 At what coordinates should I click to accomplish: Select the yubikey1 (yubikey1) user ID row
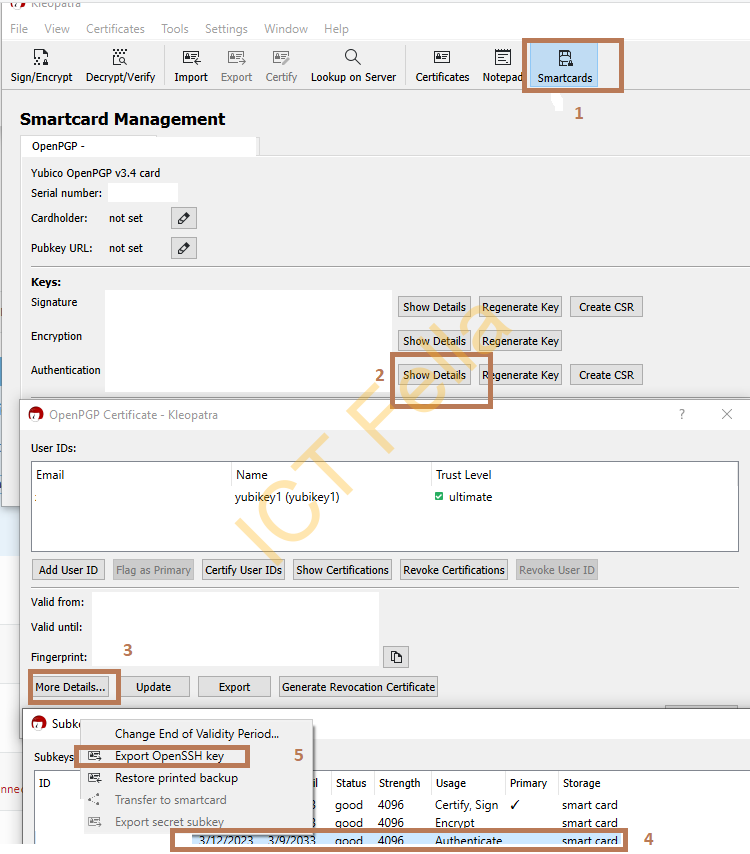pos(385,497)
